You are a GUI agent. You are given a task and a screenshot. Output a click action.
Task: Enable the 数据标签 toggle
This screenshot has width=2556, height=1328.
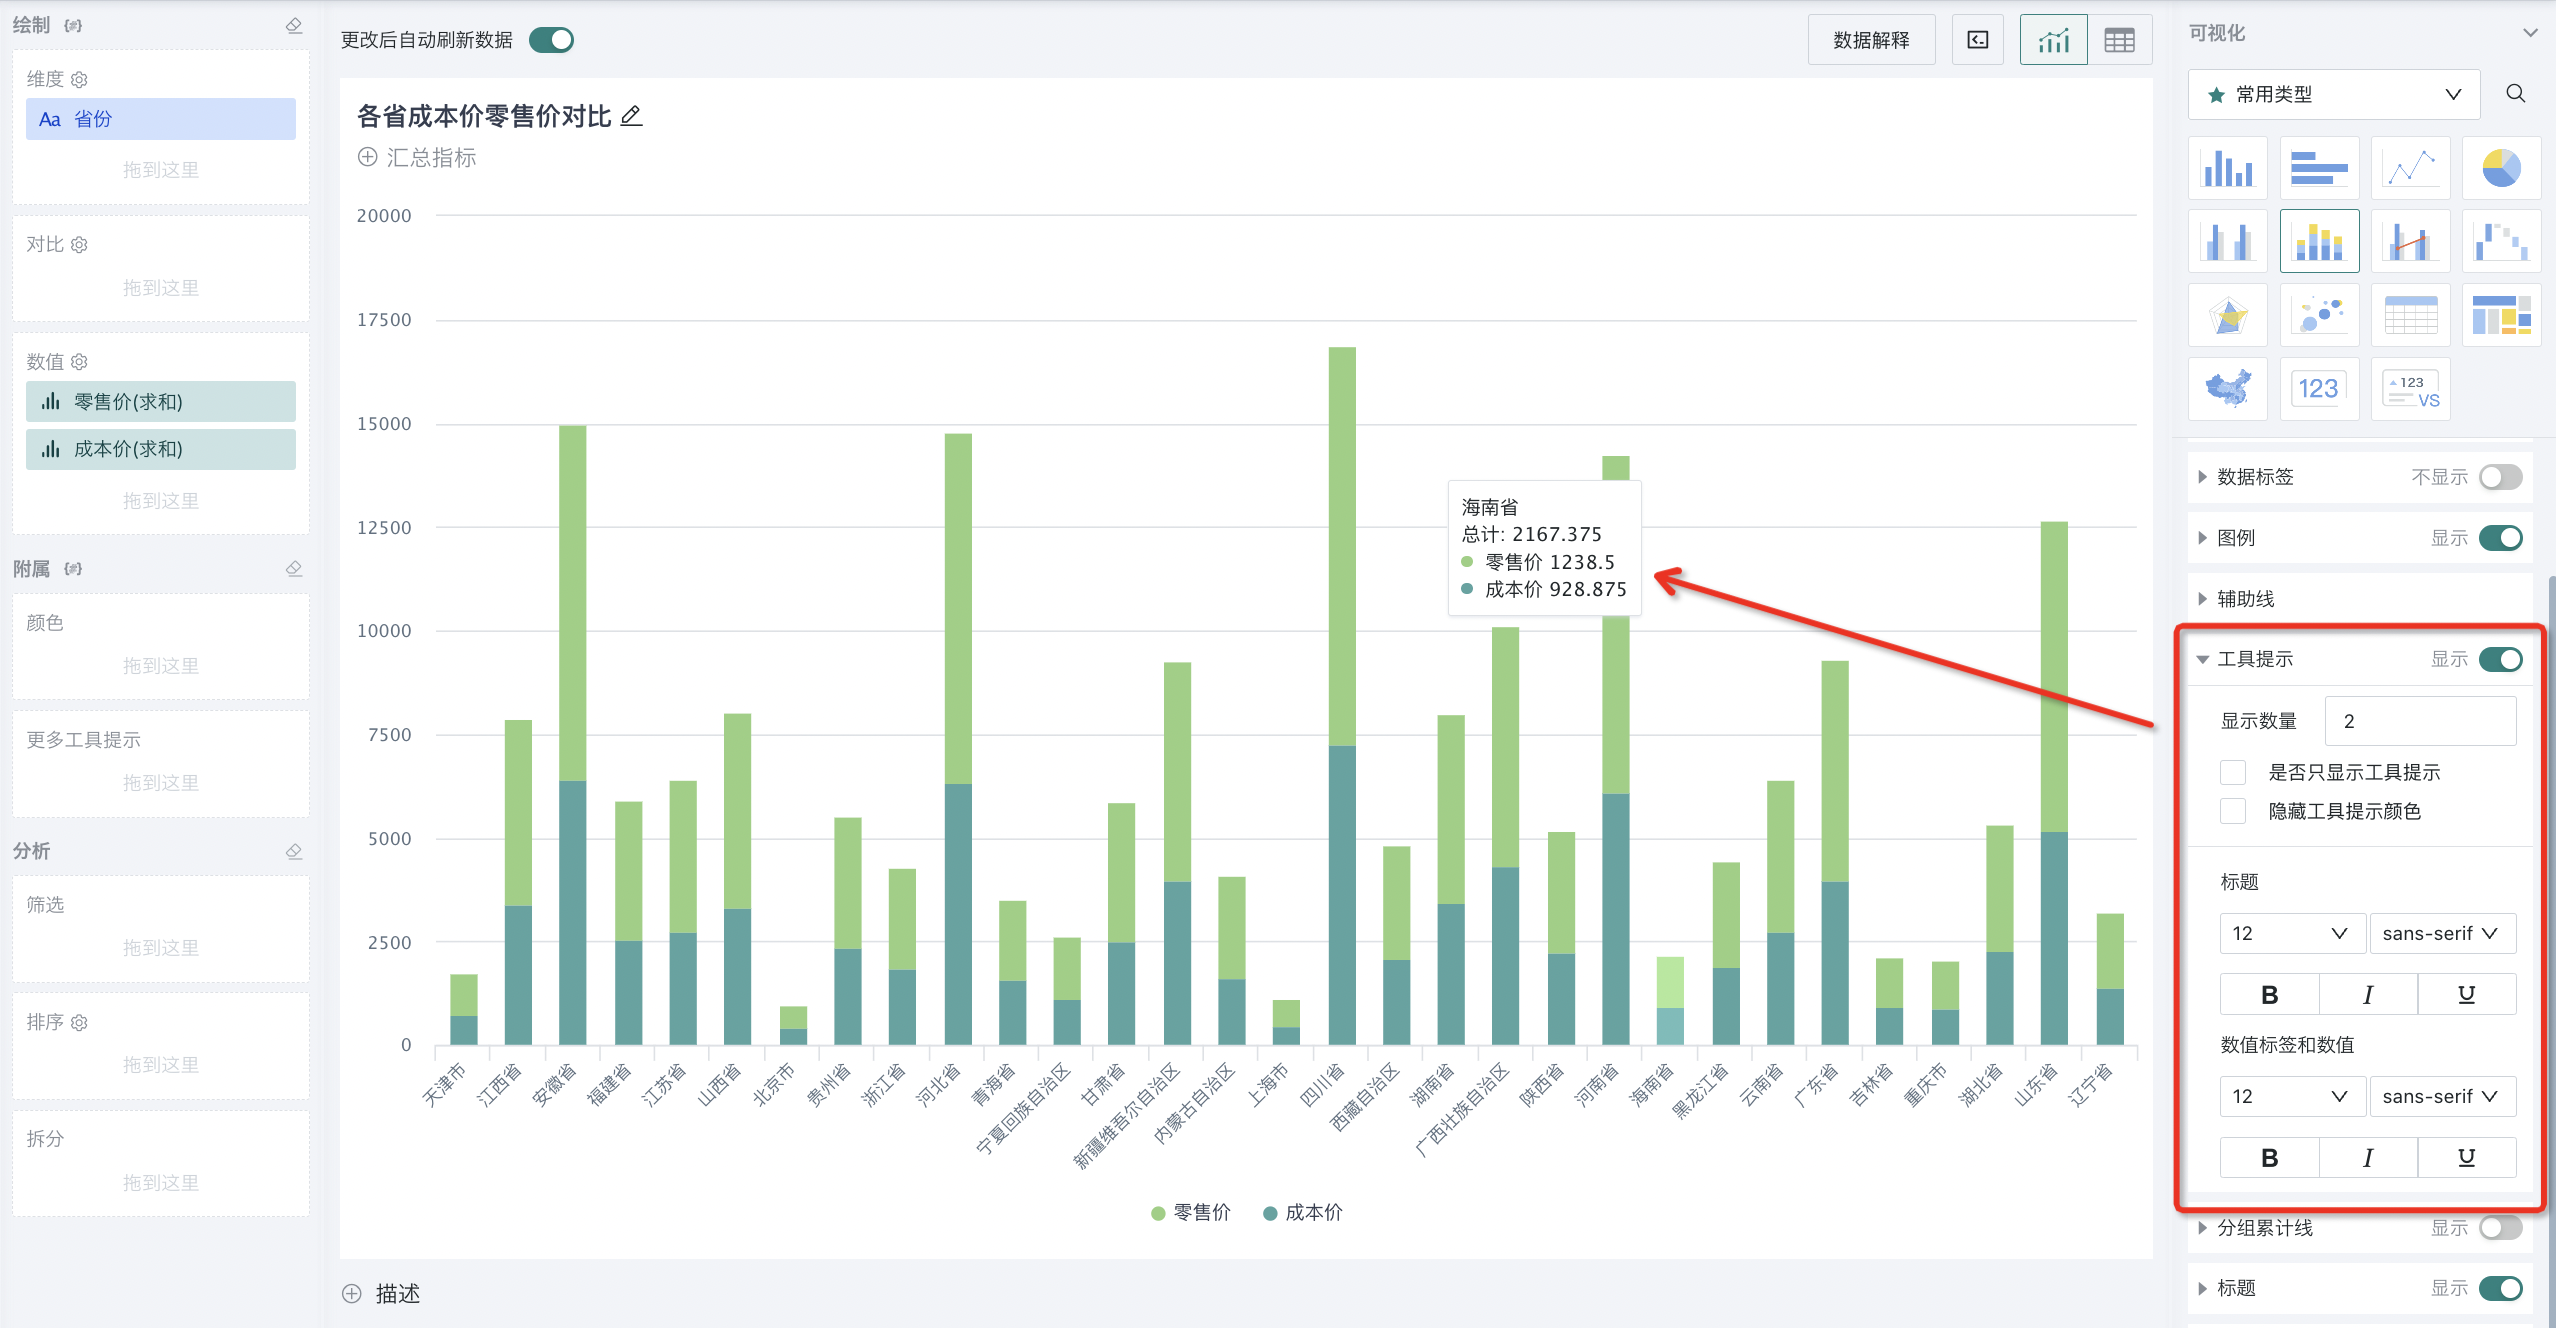2500,477
